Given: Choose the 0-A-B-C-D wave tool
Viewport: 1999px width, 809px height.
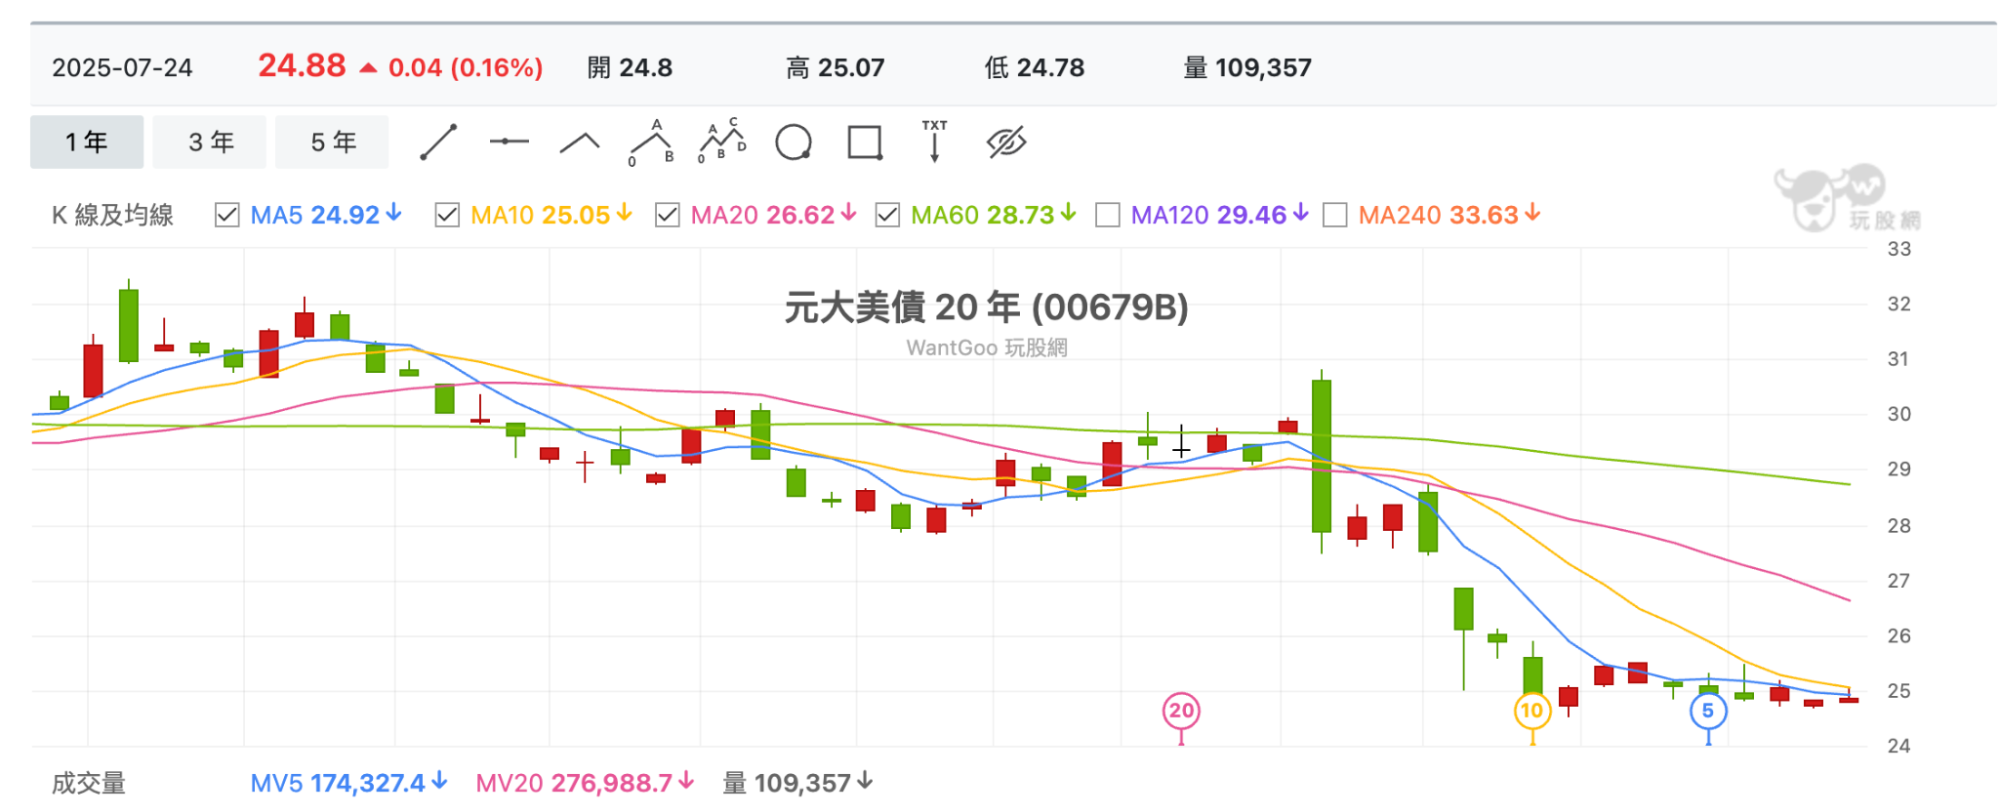Looking at the screenshot, I should pyautogui.click(x=722, y=141).
